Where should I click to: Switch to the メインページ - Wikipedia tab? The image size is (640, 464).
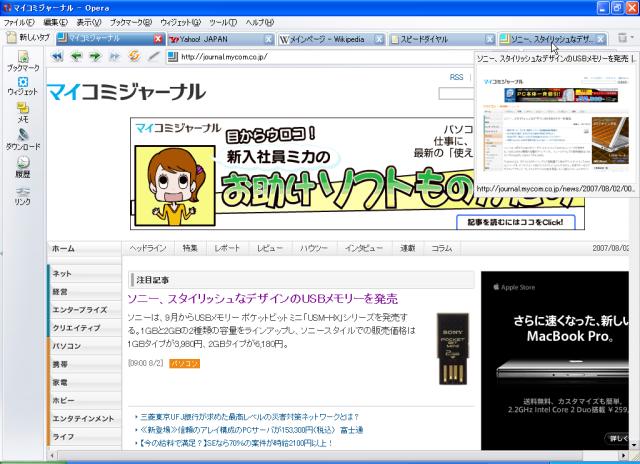[327, 39]
